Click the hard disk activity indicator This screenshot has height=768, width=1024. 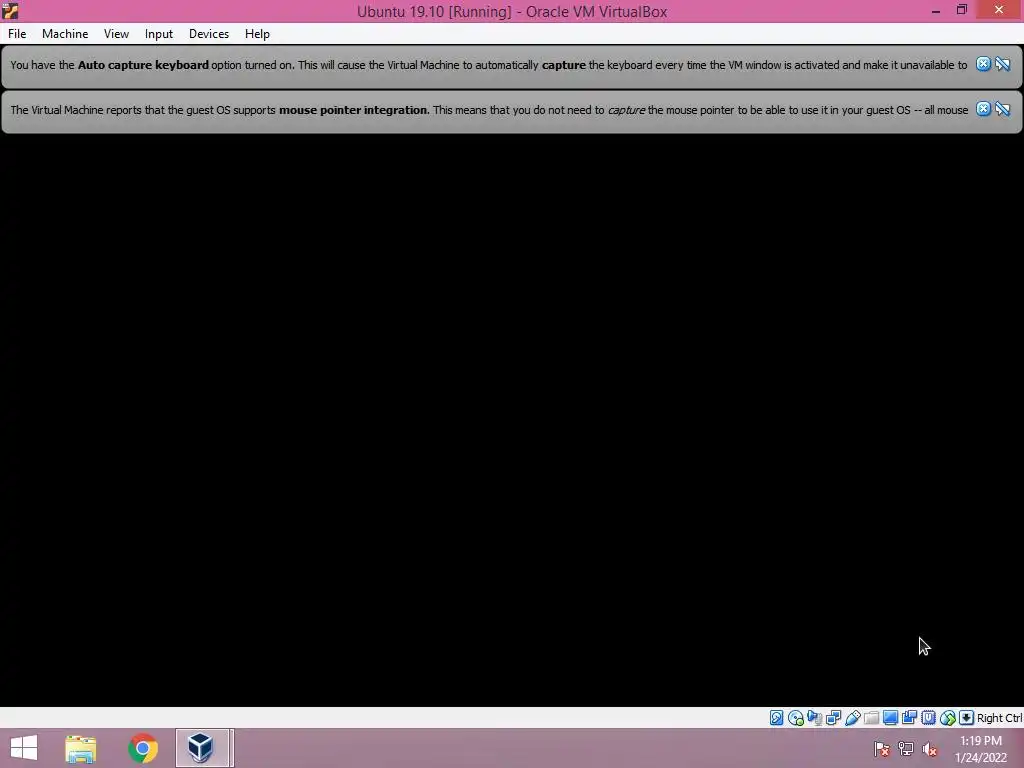776,718
